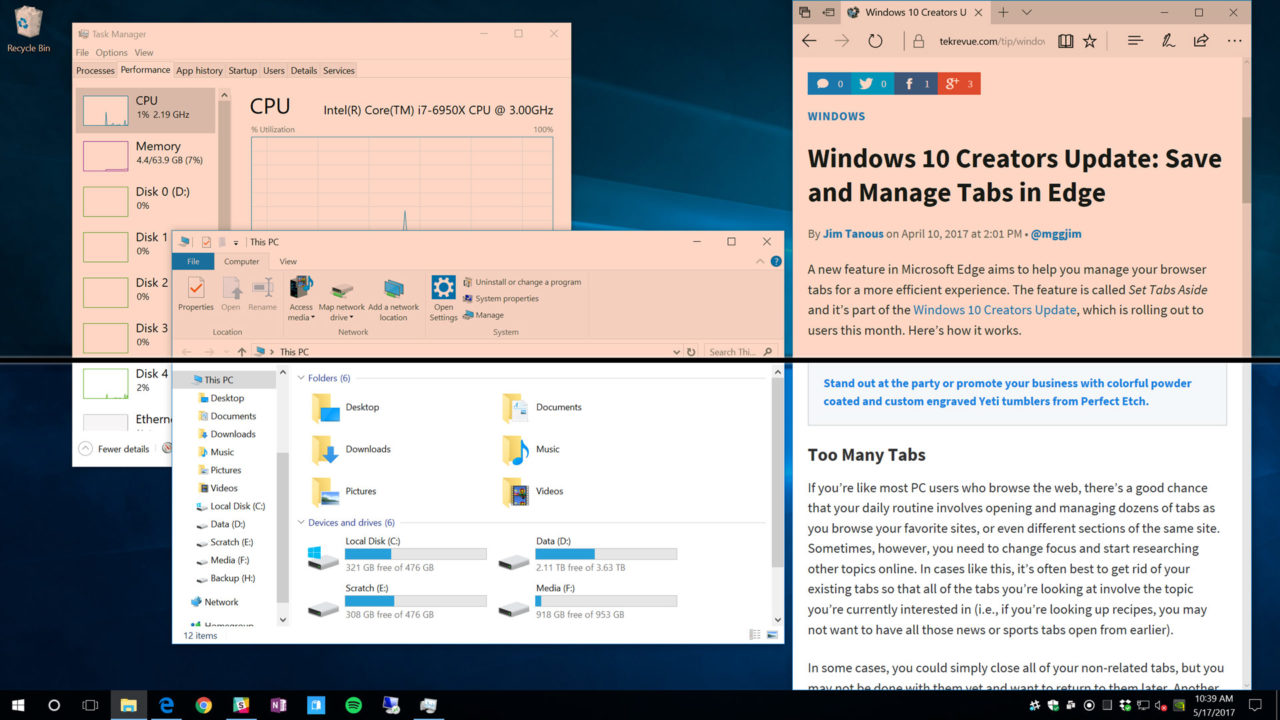Open the File tab in This PC window

(x=193, y=261)
